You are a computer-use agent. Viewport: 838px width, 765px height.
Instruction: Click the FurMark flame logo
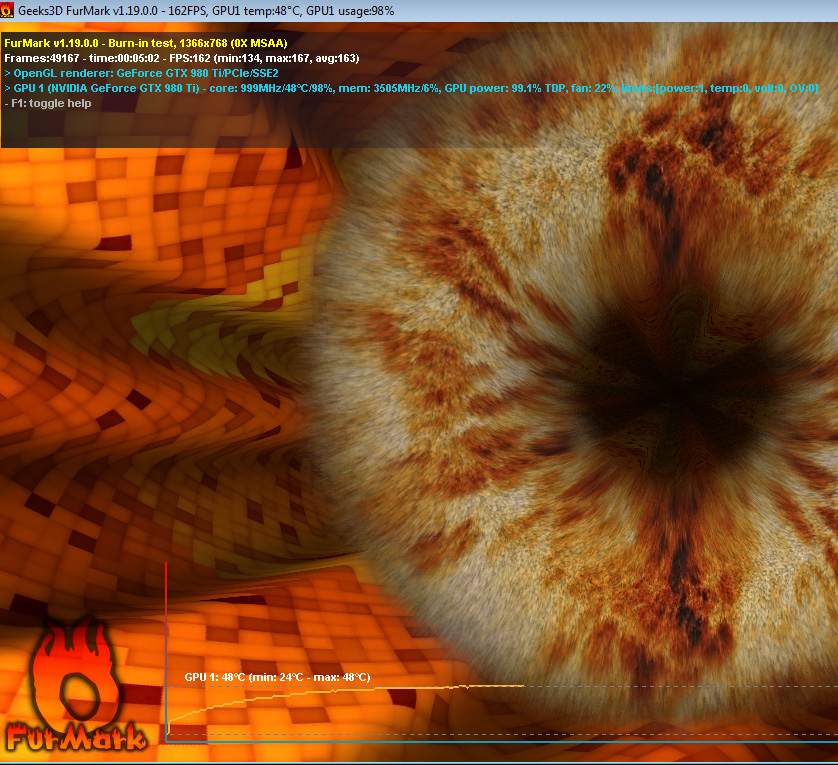click(x=76, y=686)
